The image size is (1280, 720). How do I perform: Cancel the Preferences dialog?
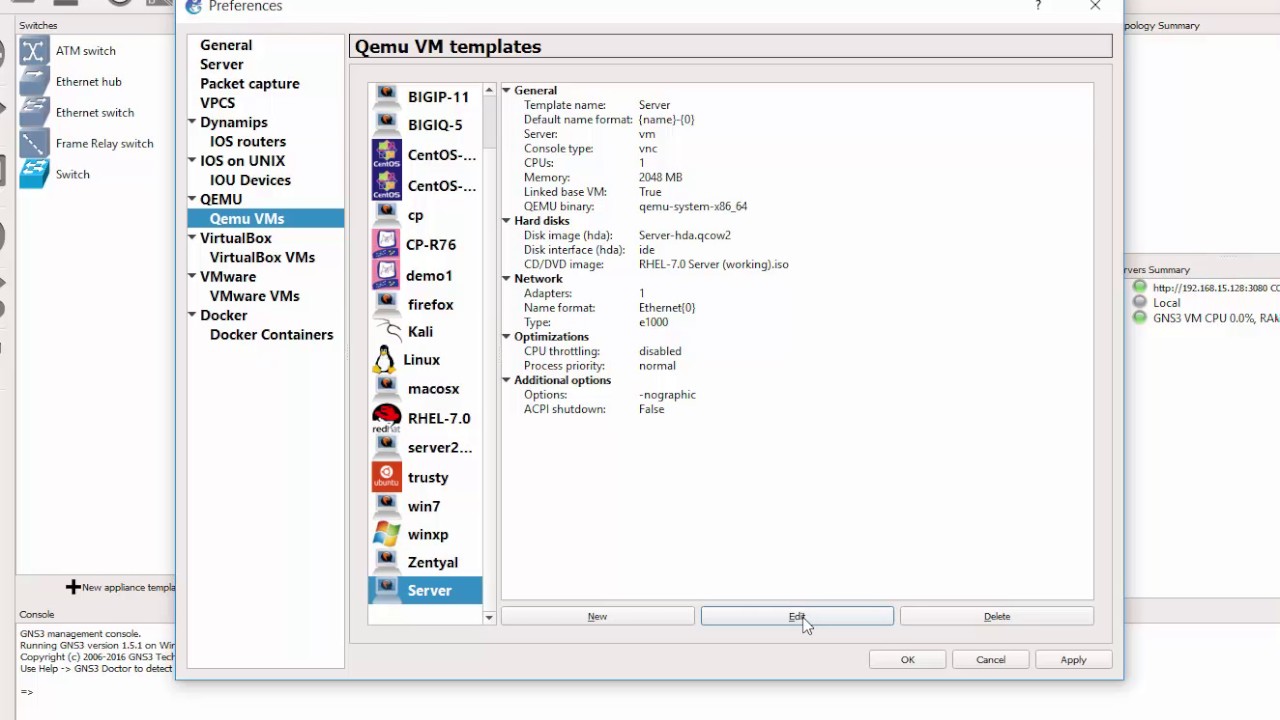(x=991, y=660)
